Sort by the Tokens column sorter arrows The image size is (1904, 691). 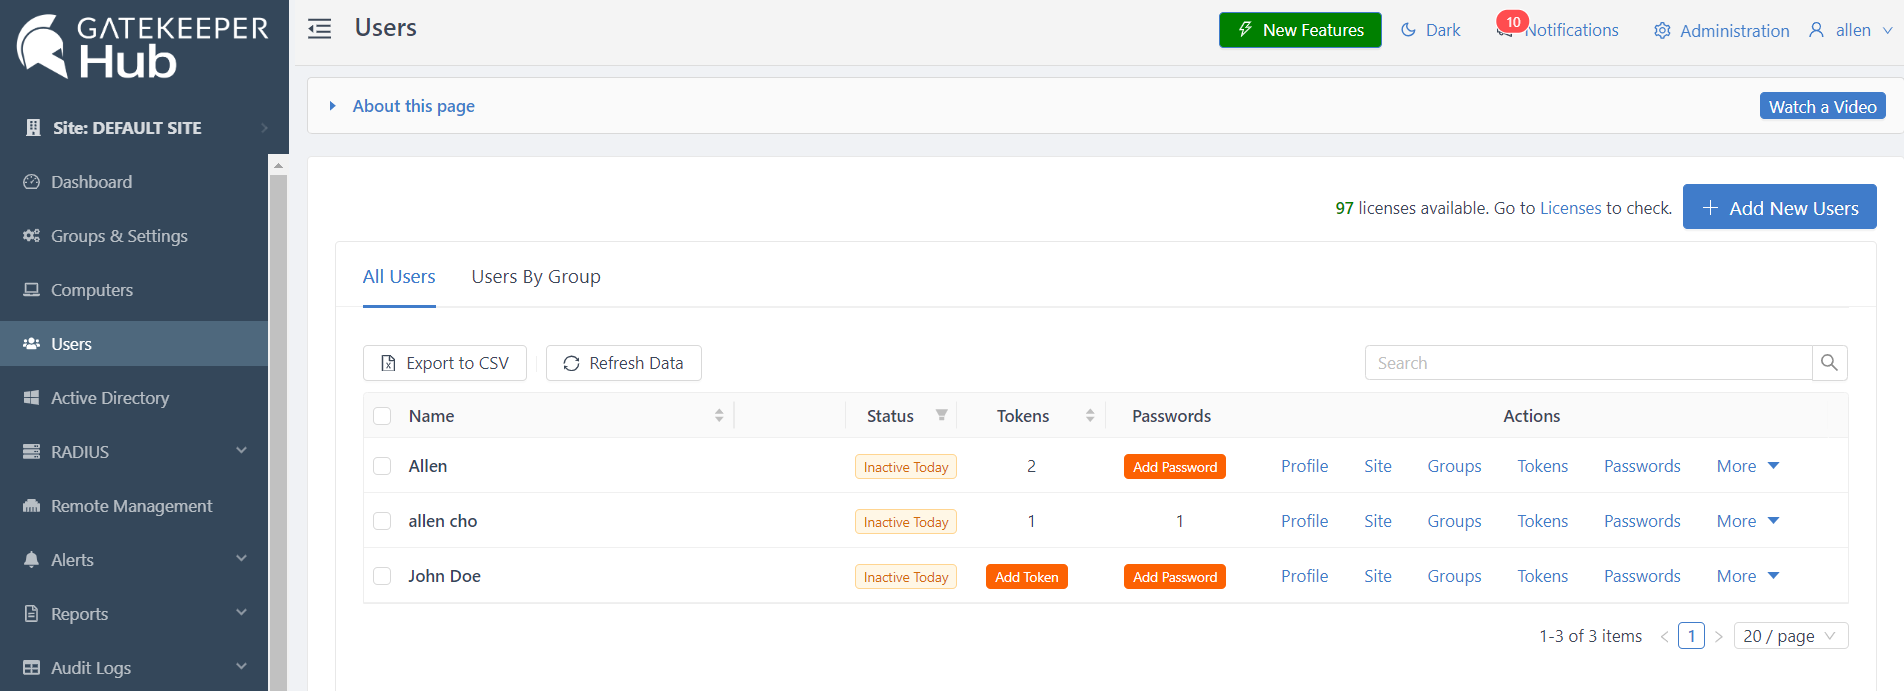pyautogui.click(x=1090, y=416)
